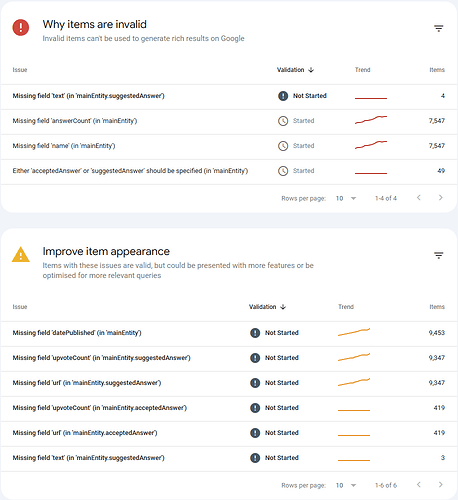This screenshot has width=458, height=500.
Task: Click trend sparkline for 'answerCount' issue
Action: click(x=371, y=120)
